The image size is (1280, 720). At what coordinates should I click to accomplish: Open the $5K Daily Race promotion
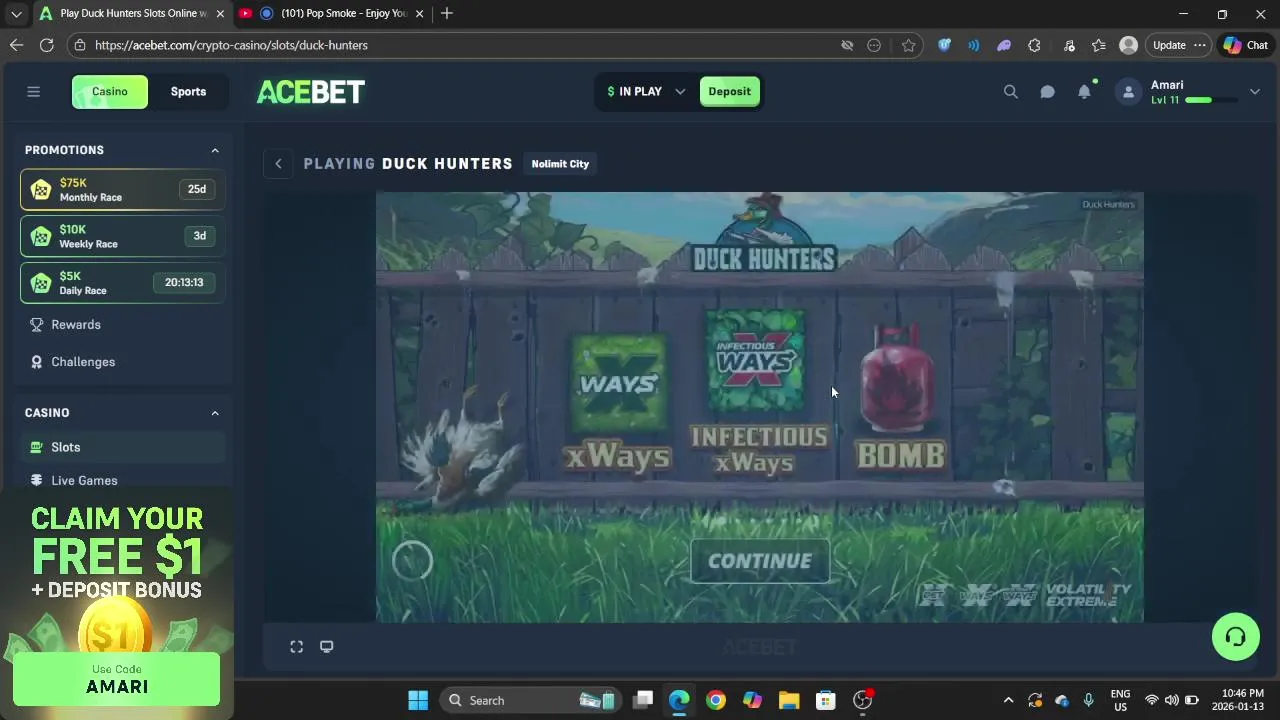123,283
